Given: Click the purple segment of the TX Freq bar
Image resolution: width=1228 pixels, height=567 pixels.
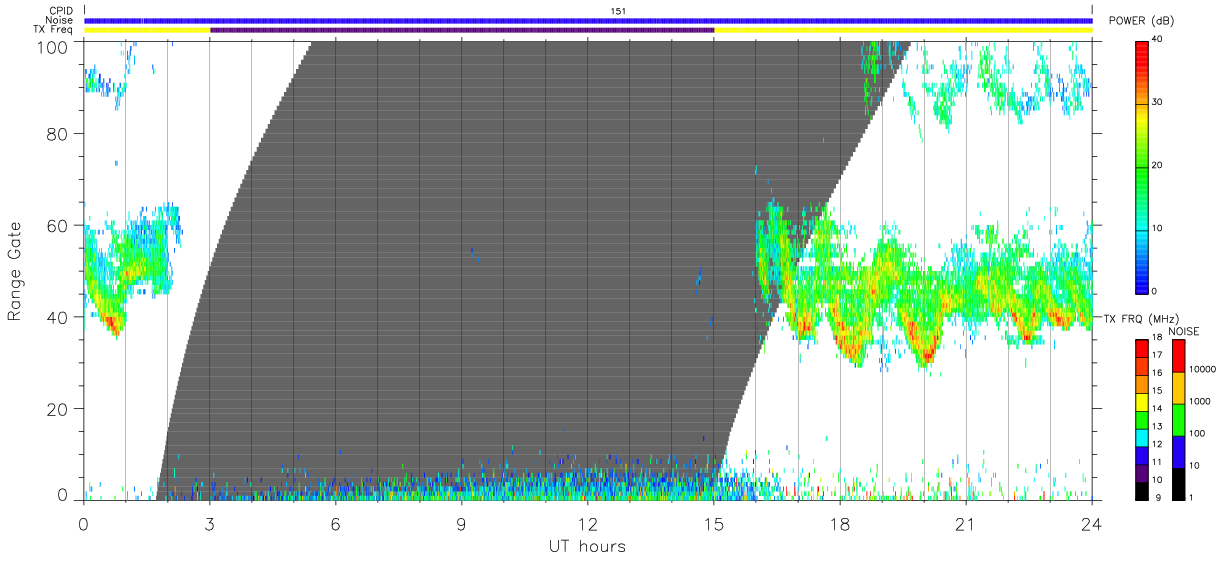Looking at the screenshot, I should click(x=462, y=30).
